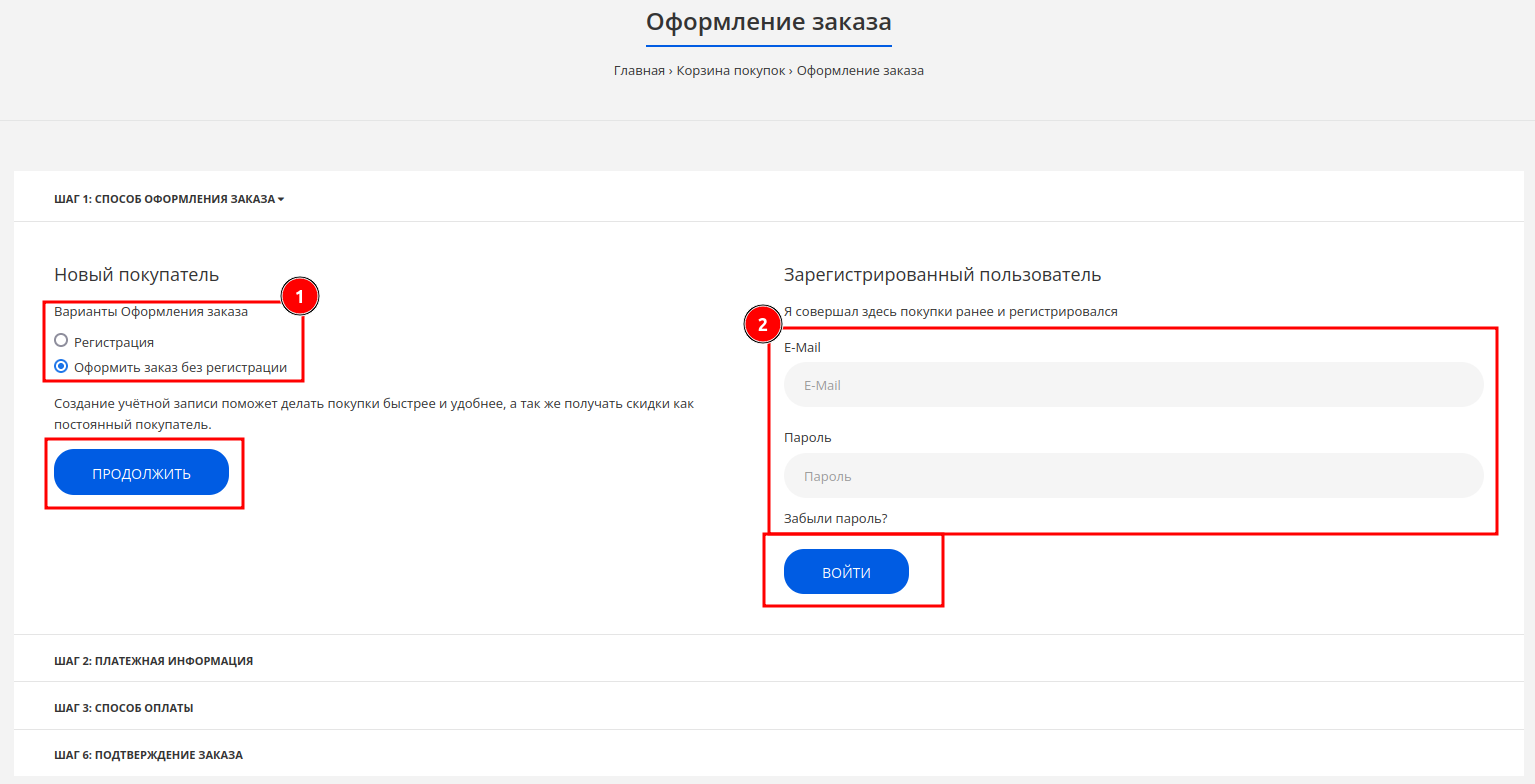Open Шаг 6: Подтверждение заказа section
Image resolution: width=1535 pixels, height=784 pixels.
tap(148, 755)
